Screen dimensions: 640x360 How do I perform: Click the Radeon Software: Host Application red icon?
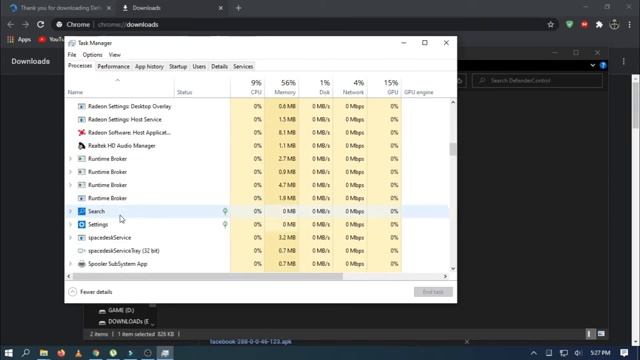pos(82,133)
